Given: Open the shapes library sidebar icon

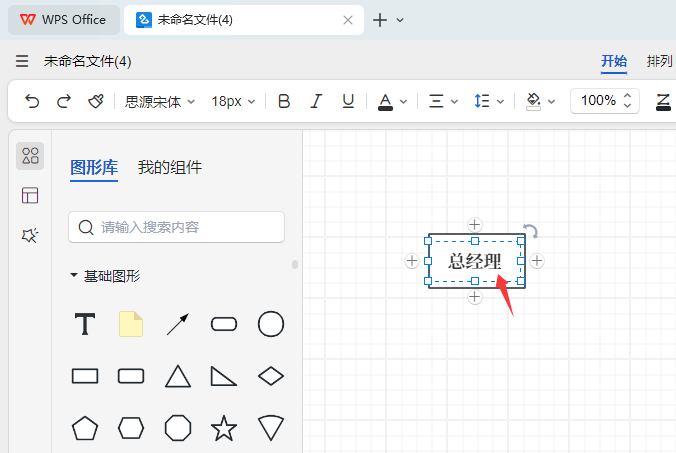Looking at the screenshot, I should [x=30, y=156].
